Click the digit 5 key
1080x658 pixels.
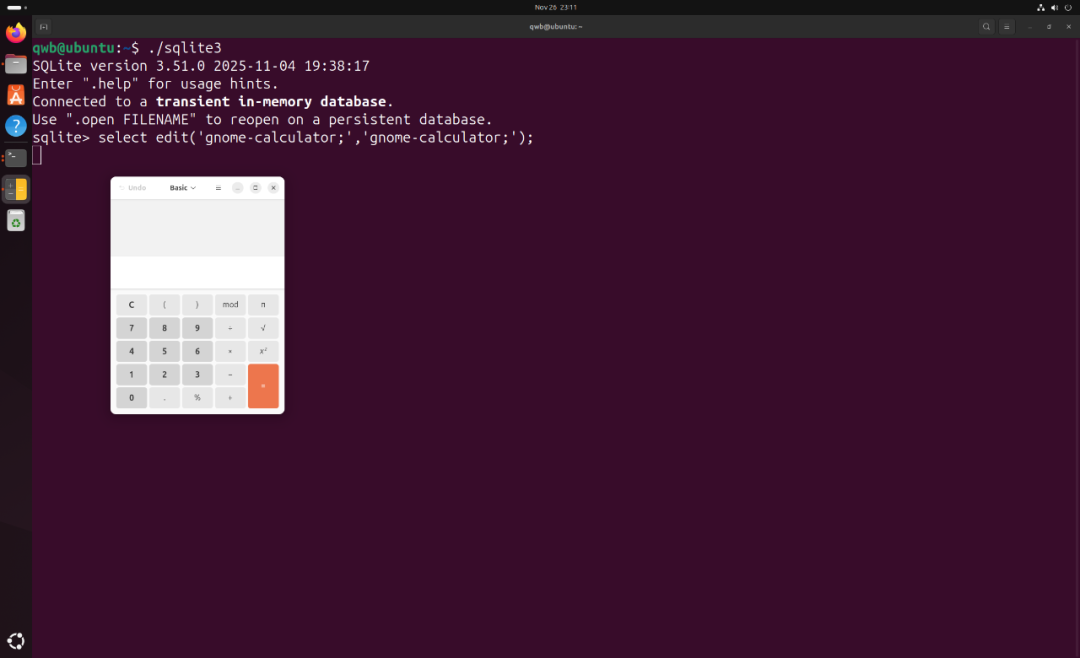coord(164,351)
